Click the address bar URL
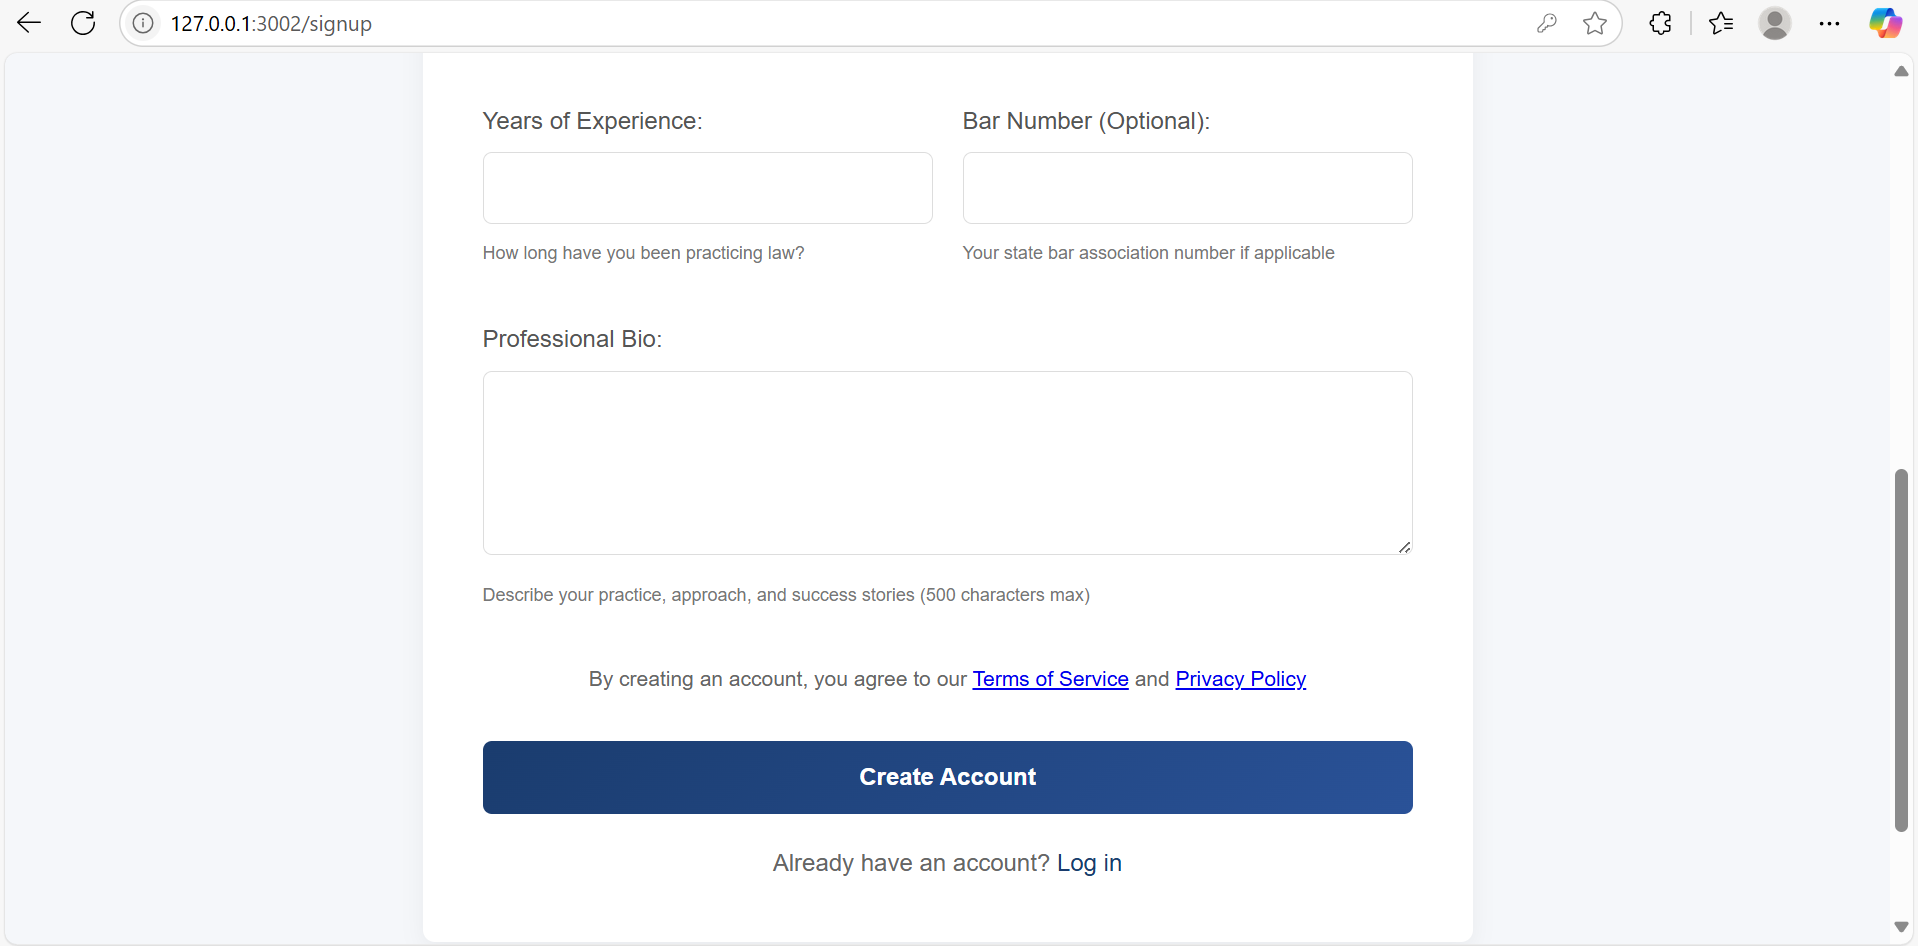This screenshot has width=1918, height=946. click(x=271, y=23)
